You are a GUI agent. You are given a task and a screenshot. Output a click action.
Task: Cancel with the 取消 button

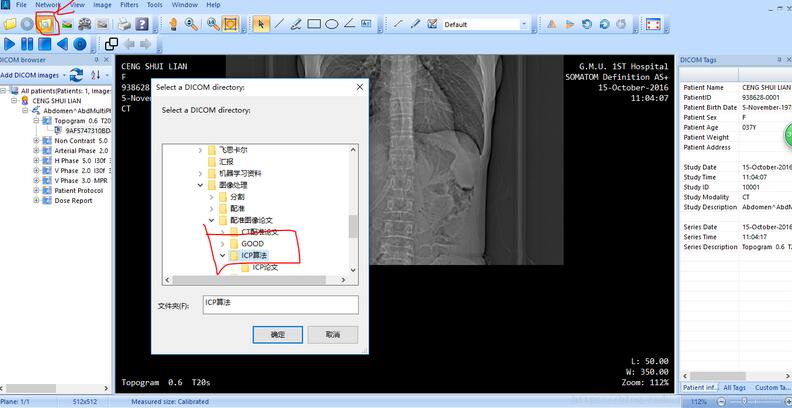[333, 334]
